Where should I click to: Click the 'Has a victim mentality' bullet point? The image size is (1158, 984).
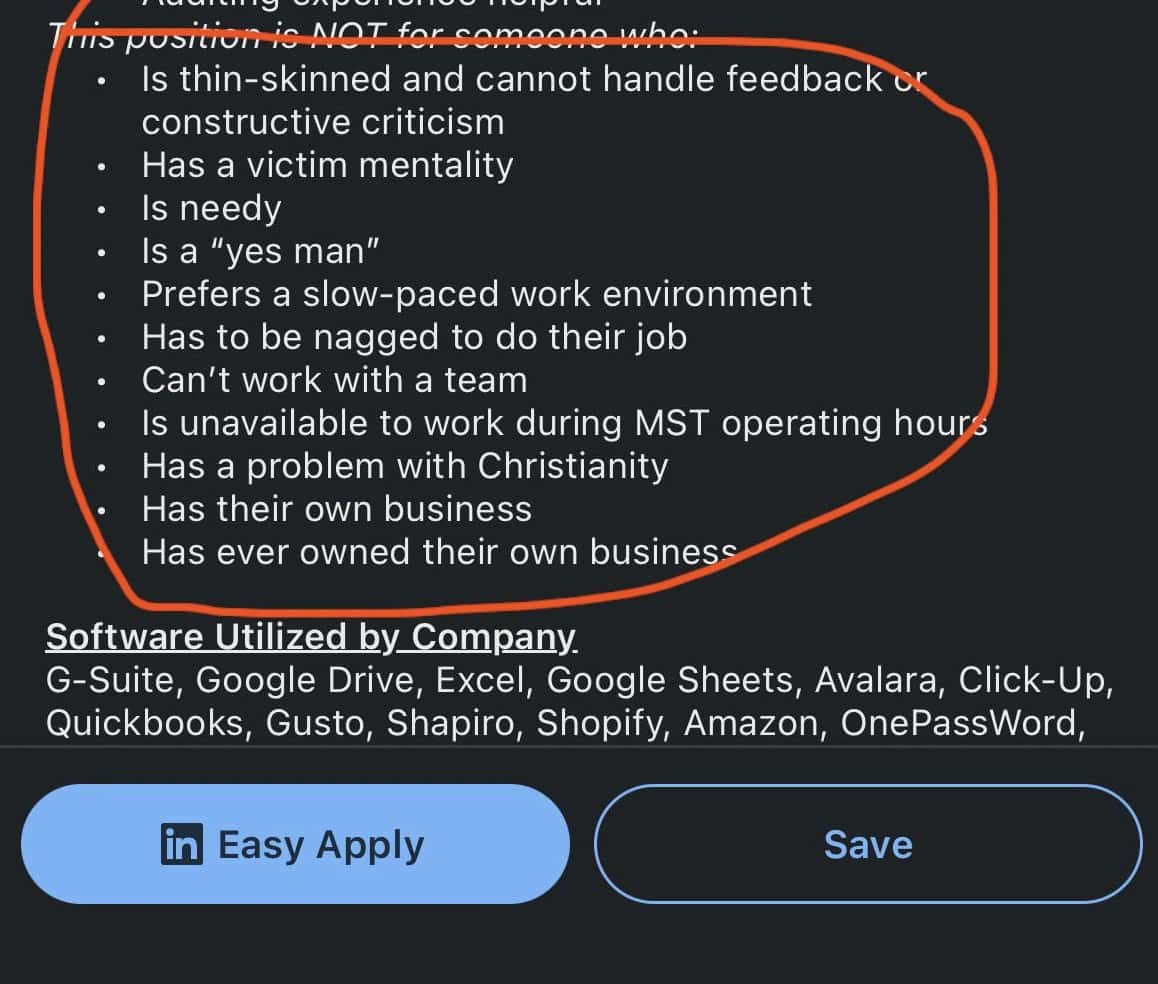[328, 165]
